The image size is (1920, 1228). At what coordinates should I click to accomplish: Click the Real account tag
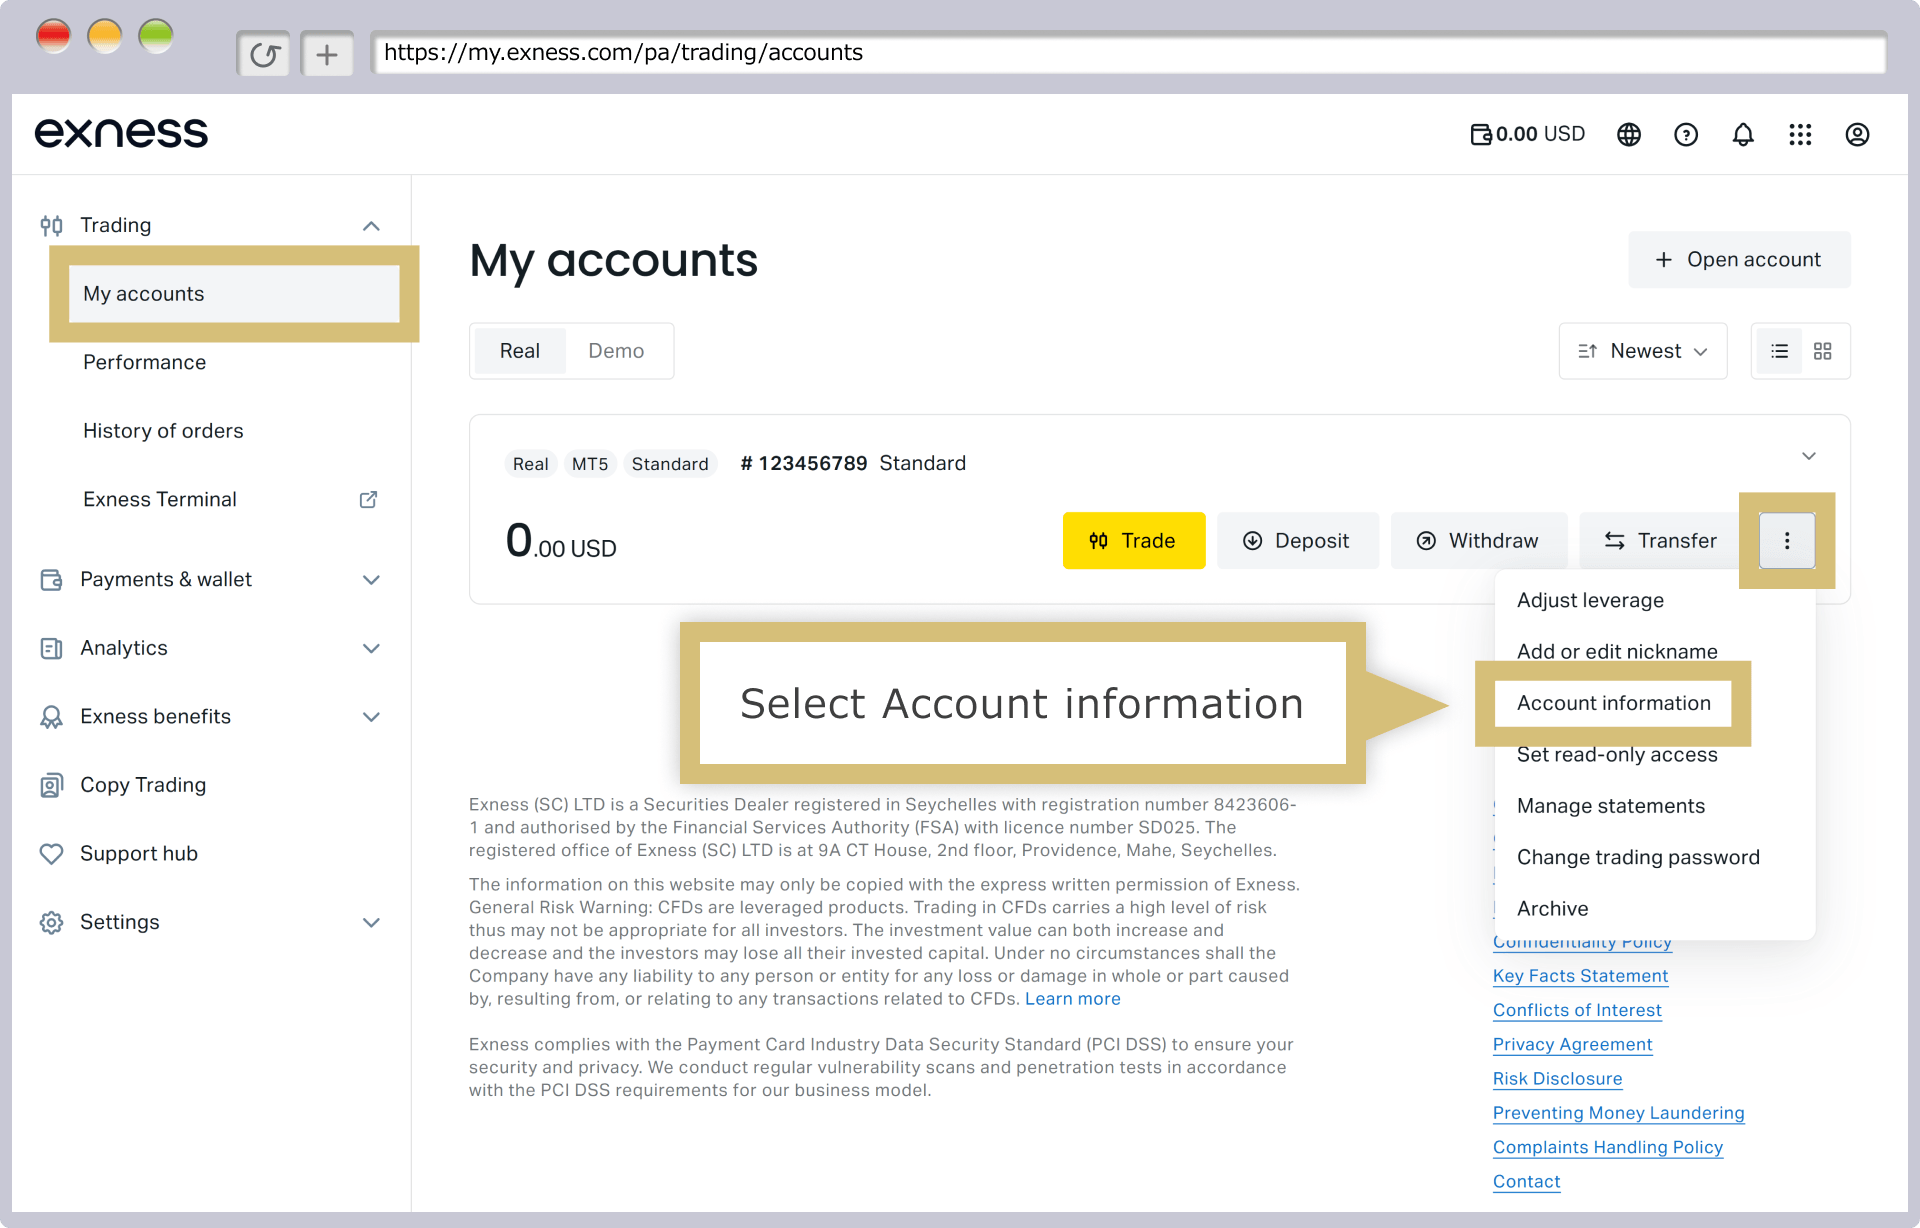click(x=530, y=464)
